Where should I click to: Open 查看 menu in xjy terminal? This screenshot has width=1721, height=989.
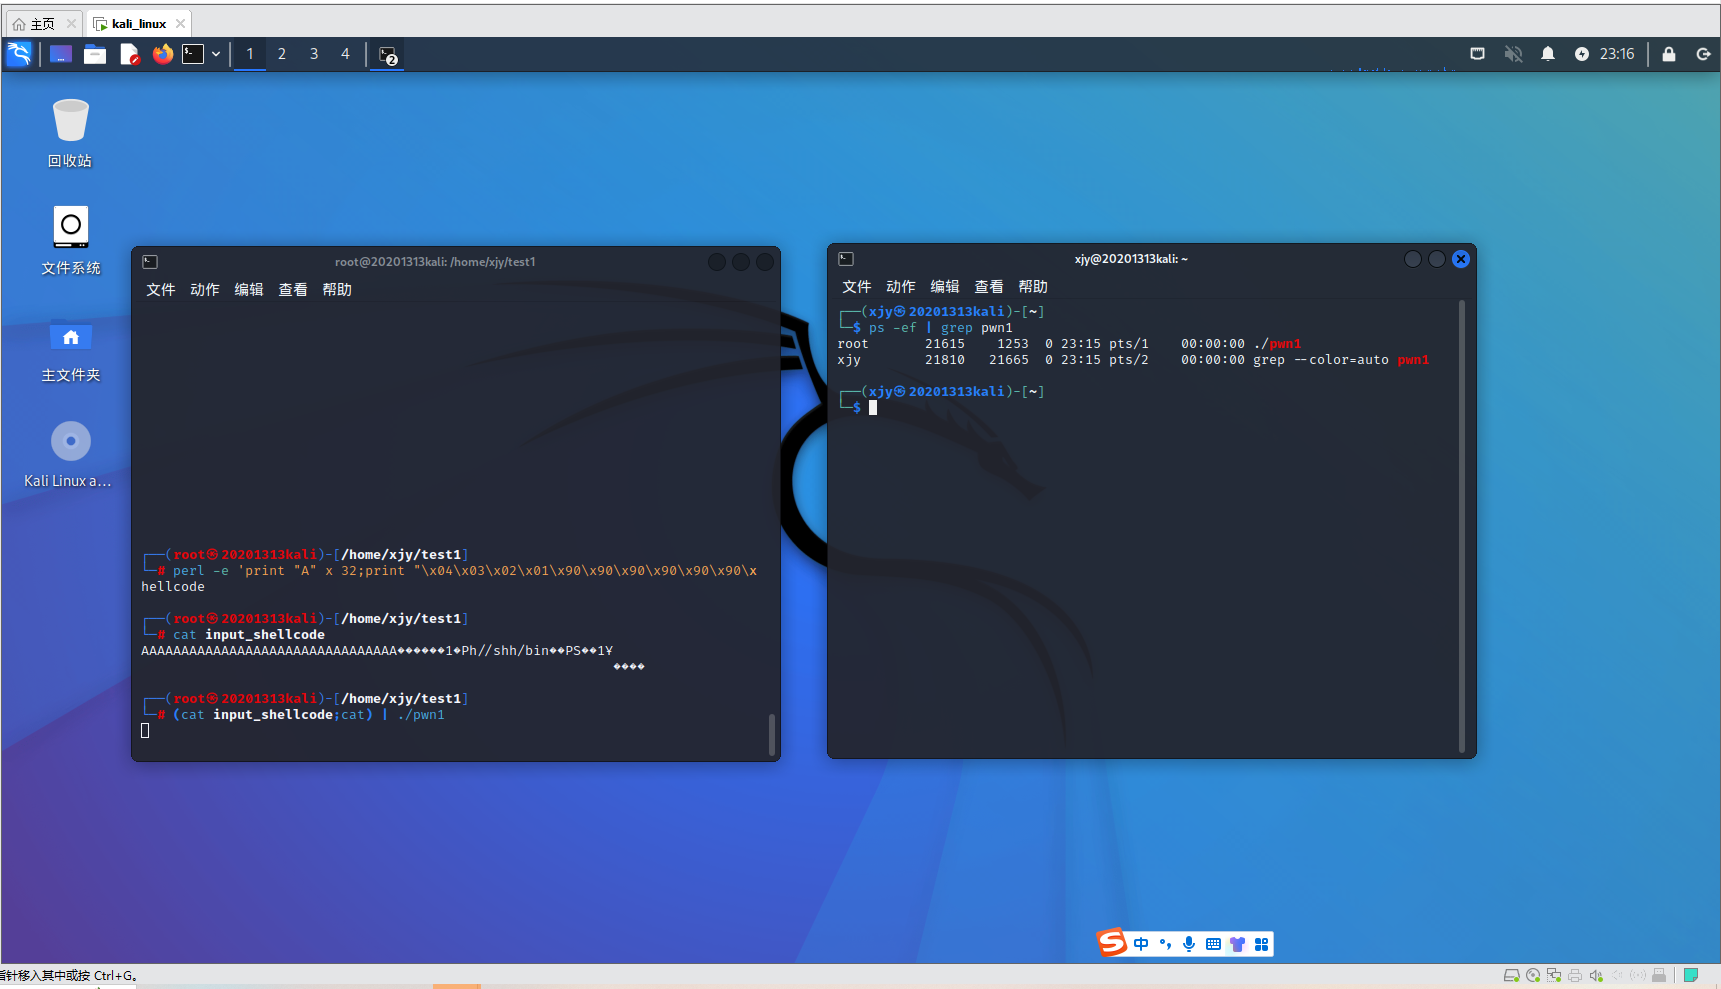(989, 286)
